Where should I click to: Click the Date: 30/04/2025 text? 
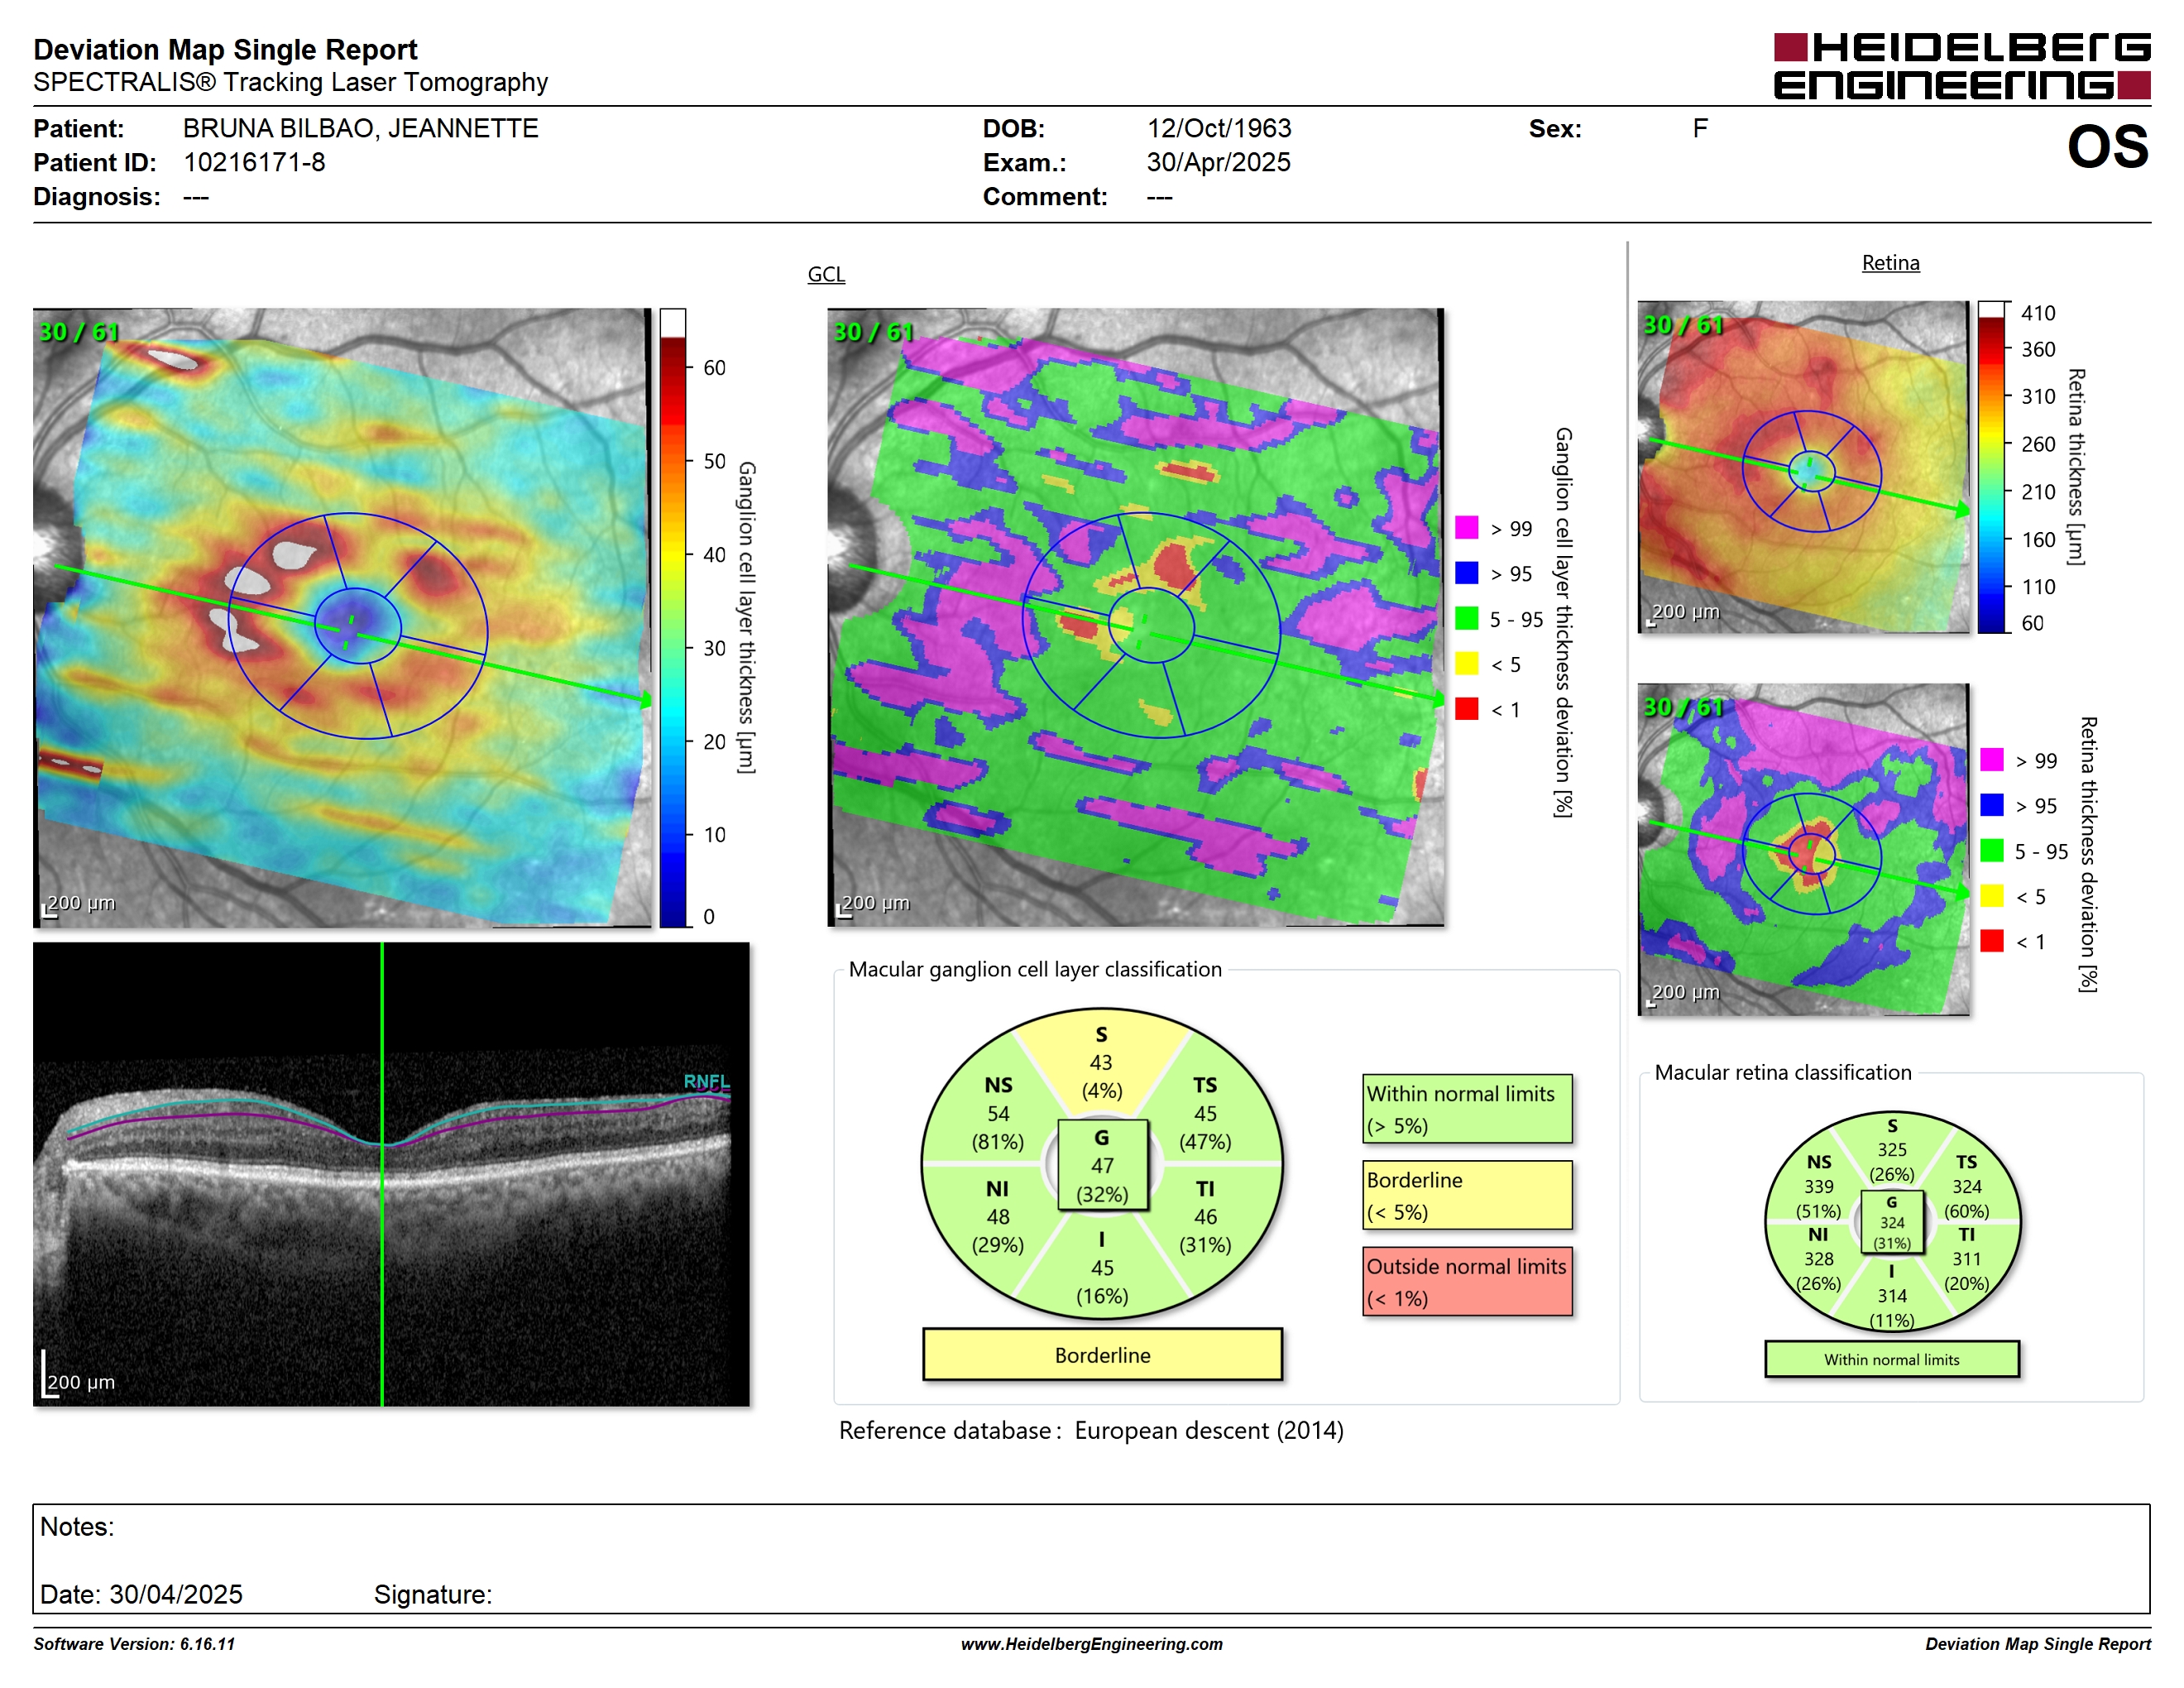coord(141,1594)
